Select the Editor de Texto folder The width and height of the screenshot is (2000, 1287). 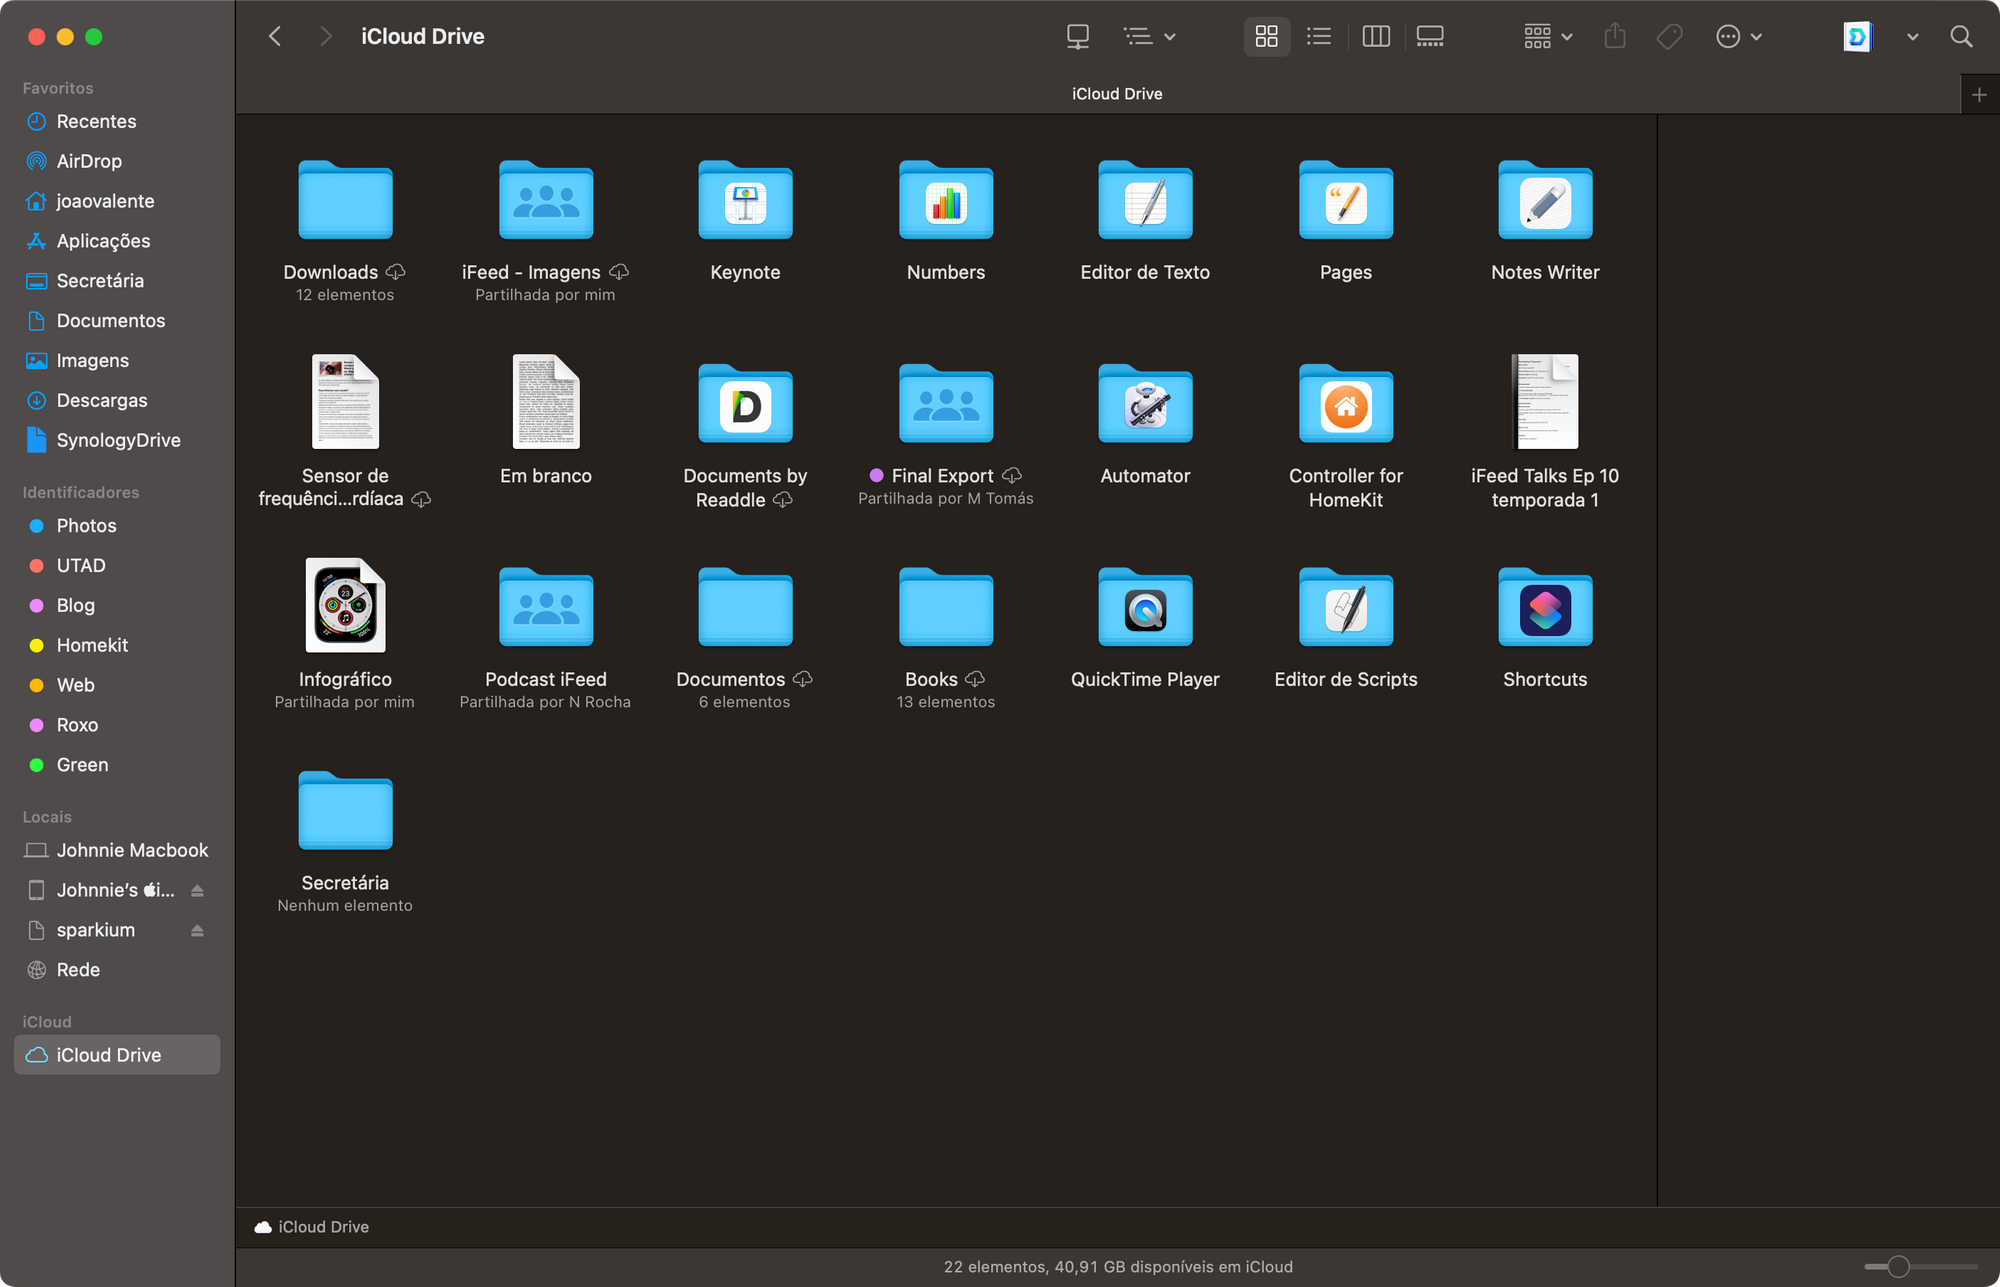(x=1145, y=201)
